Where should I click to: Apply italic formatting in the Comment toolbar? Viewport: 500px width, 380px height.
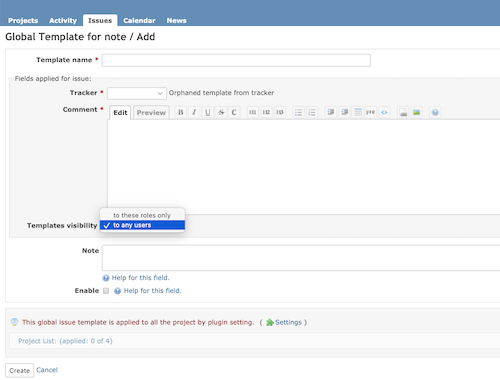pos(194,112)
